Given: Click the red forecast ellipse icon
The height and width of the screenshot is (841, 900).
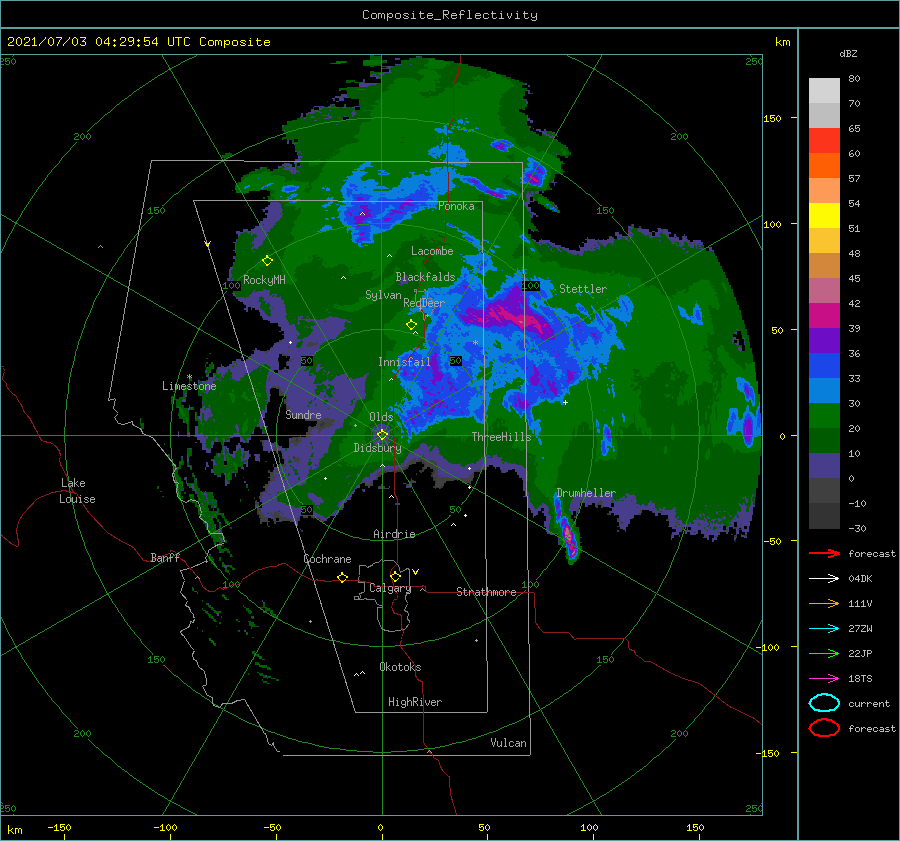Looking at the screenshot, I should [824, 728].
